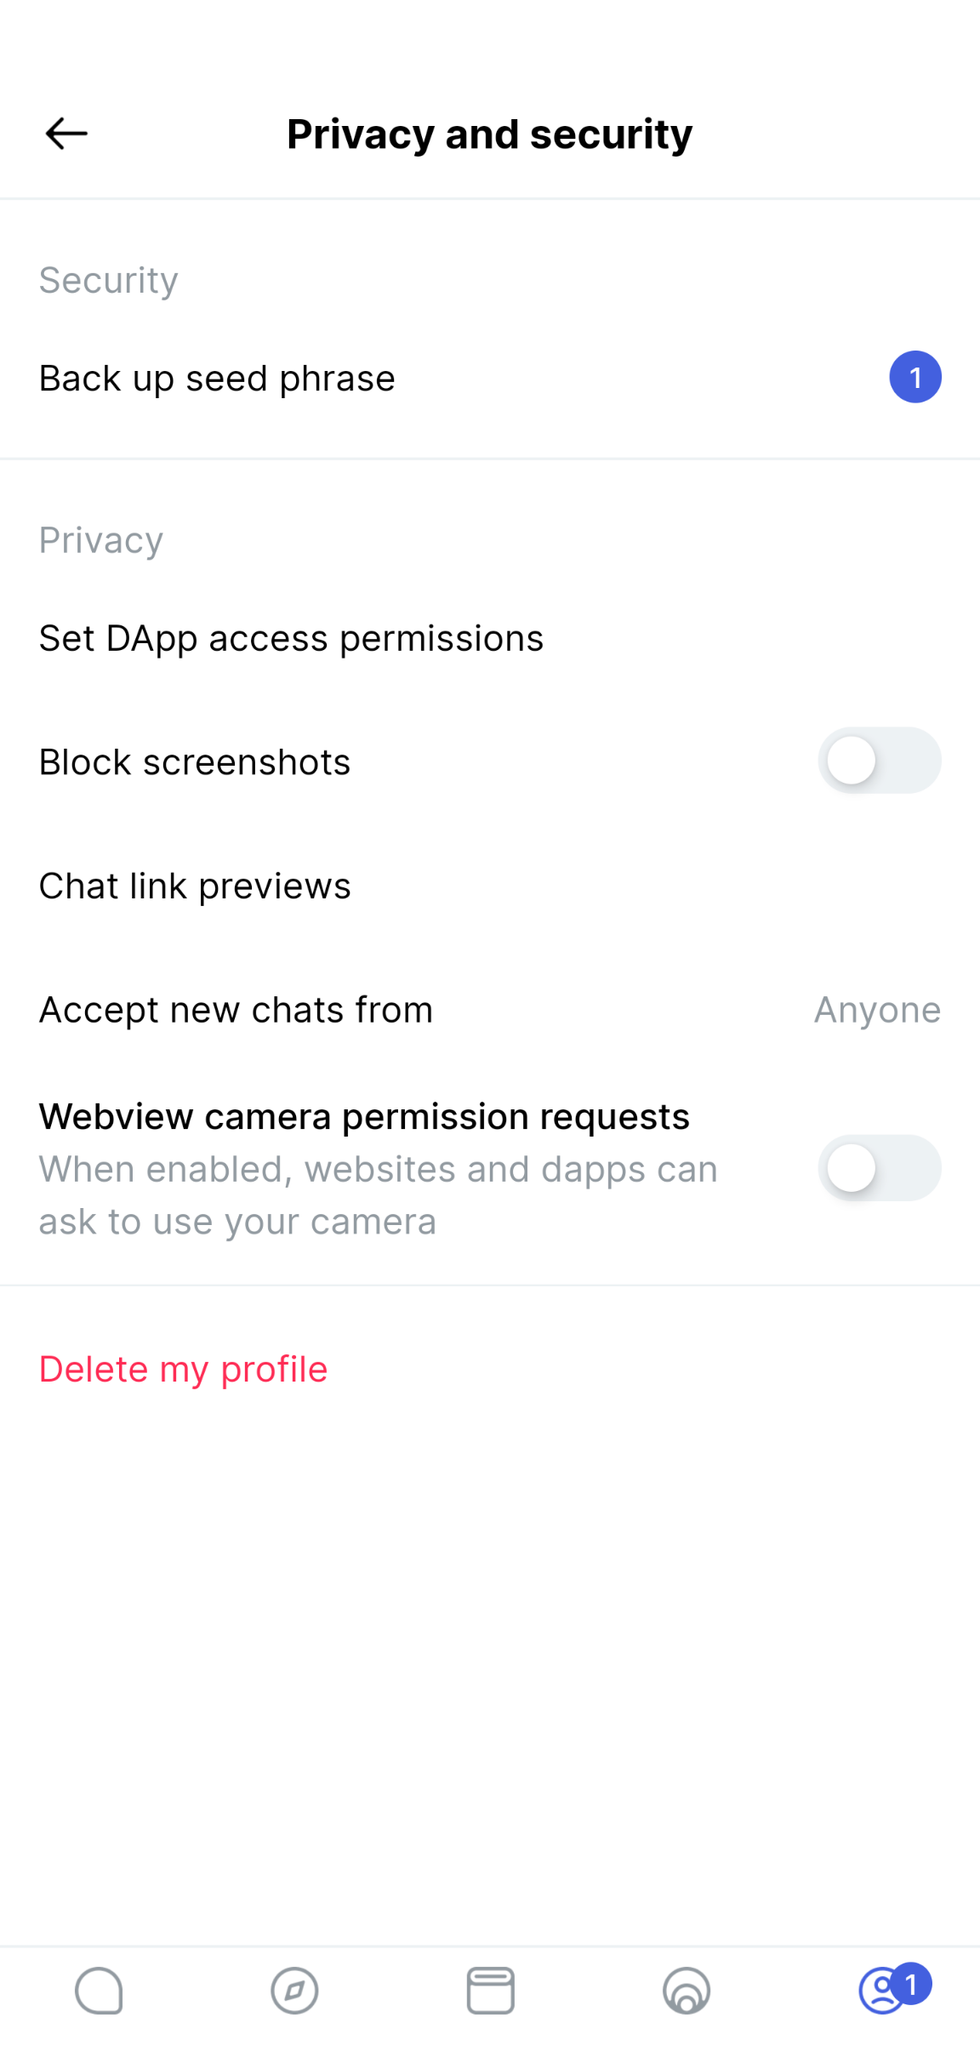
Task: Enable the Block screenshots toggle
Action: 878,761
